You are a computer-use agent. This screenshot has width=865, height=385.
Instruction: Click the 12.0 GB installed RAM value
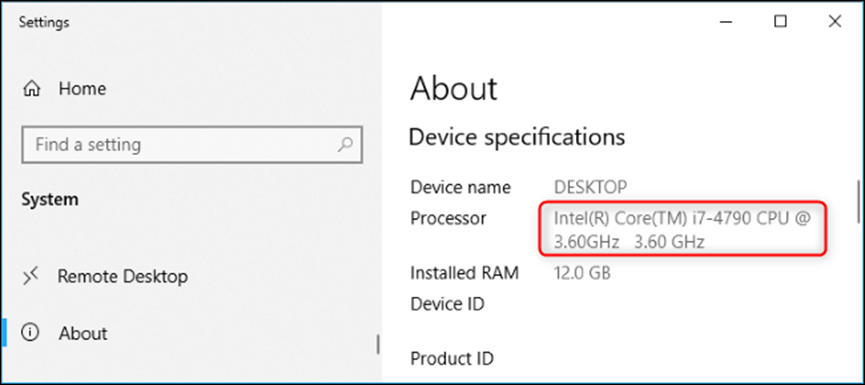[582, 273]
